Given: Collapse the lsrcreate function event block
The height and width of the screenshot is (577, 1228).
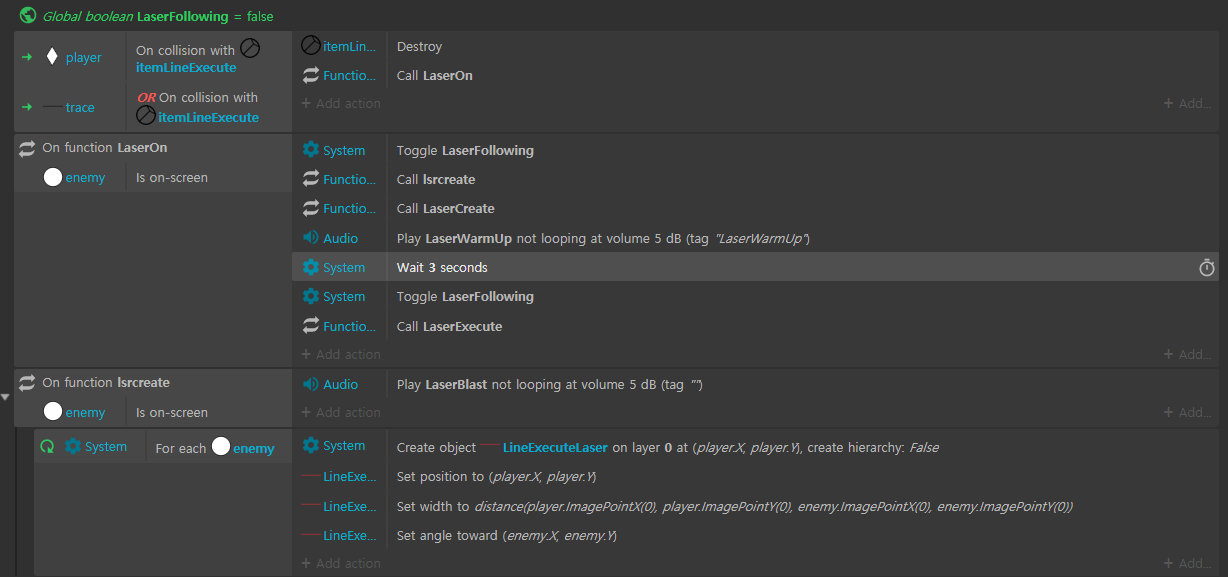Looking at the screenshot, I should pyautogui.click(x=7, y=397).
